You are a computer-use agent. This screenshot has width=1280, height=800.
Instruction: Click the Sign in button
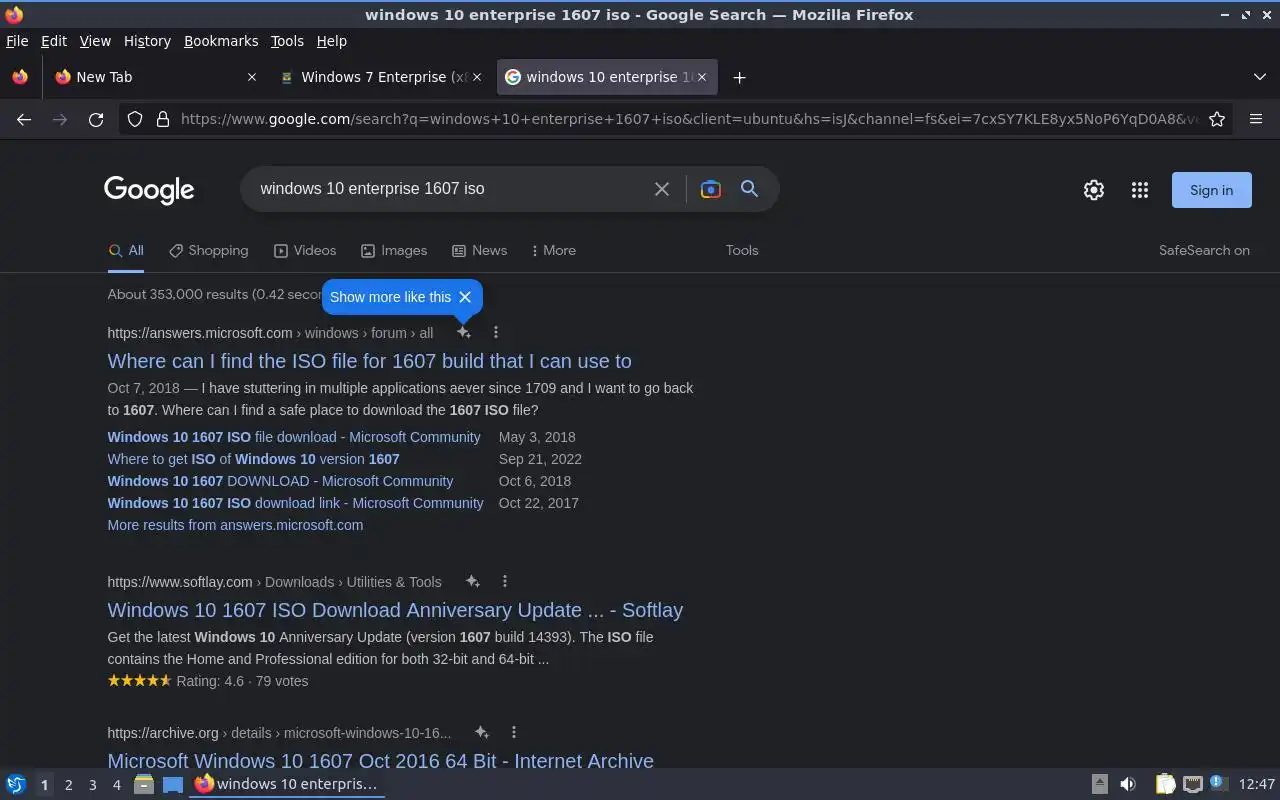click(x=1211, y=190)
